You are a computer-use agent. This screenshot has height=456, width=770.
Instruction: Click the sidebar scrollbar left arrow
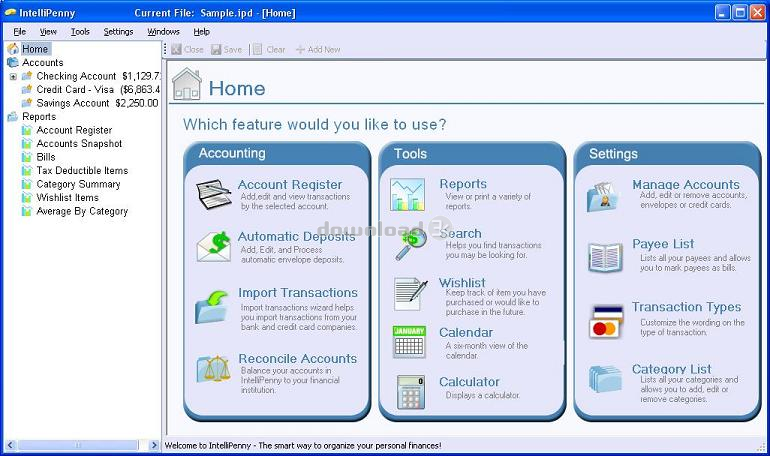(10, 445)
